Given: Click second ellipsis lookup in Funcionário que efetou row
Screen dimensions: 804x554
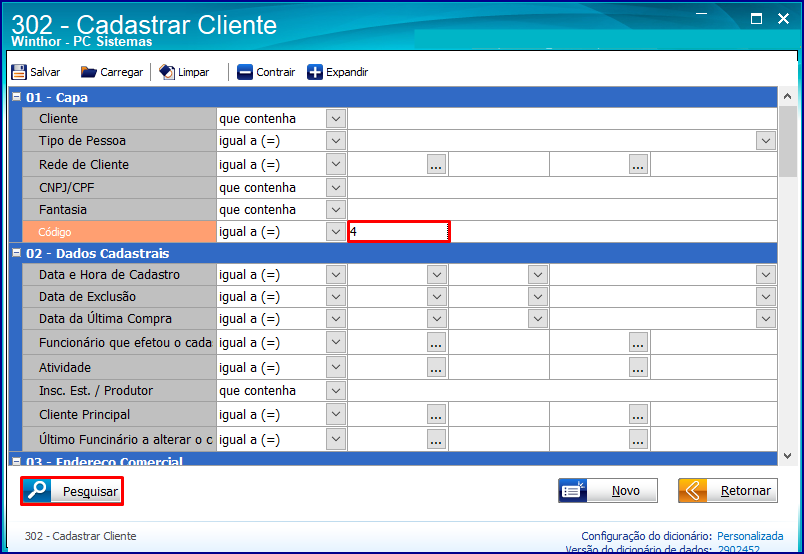Looking at the screenshot, I should [x=638, y=342].
